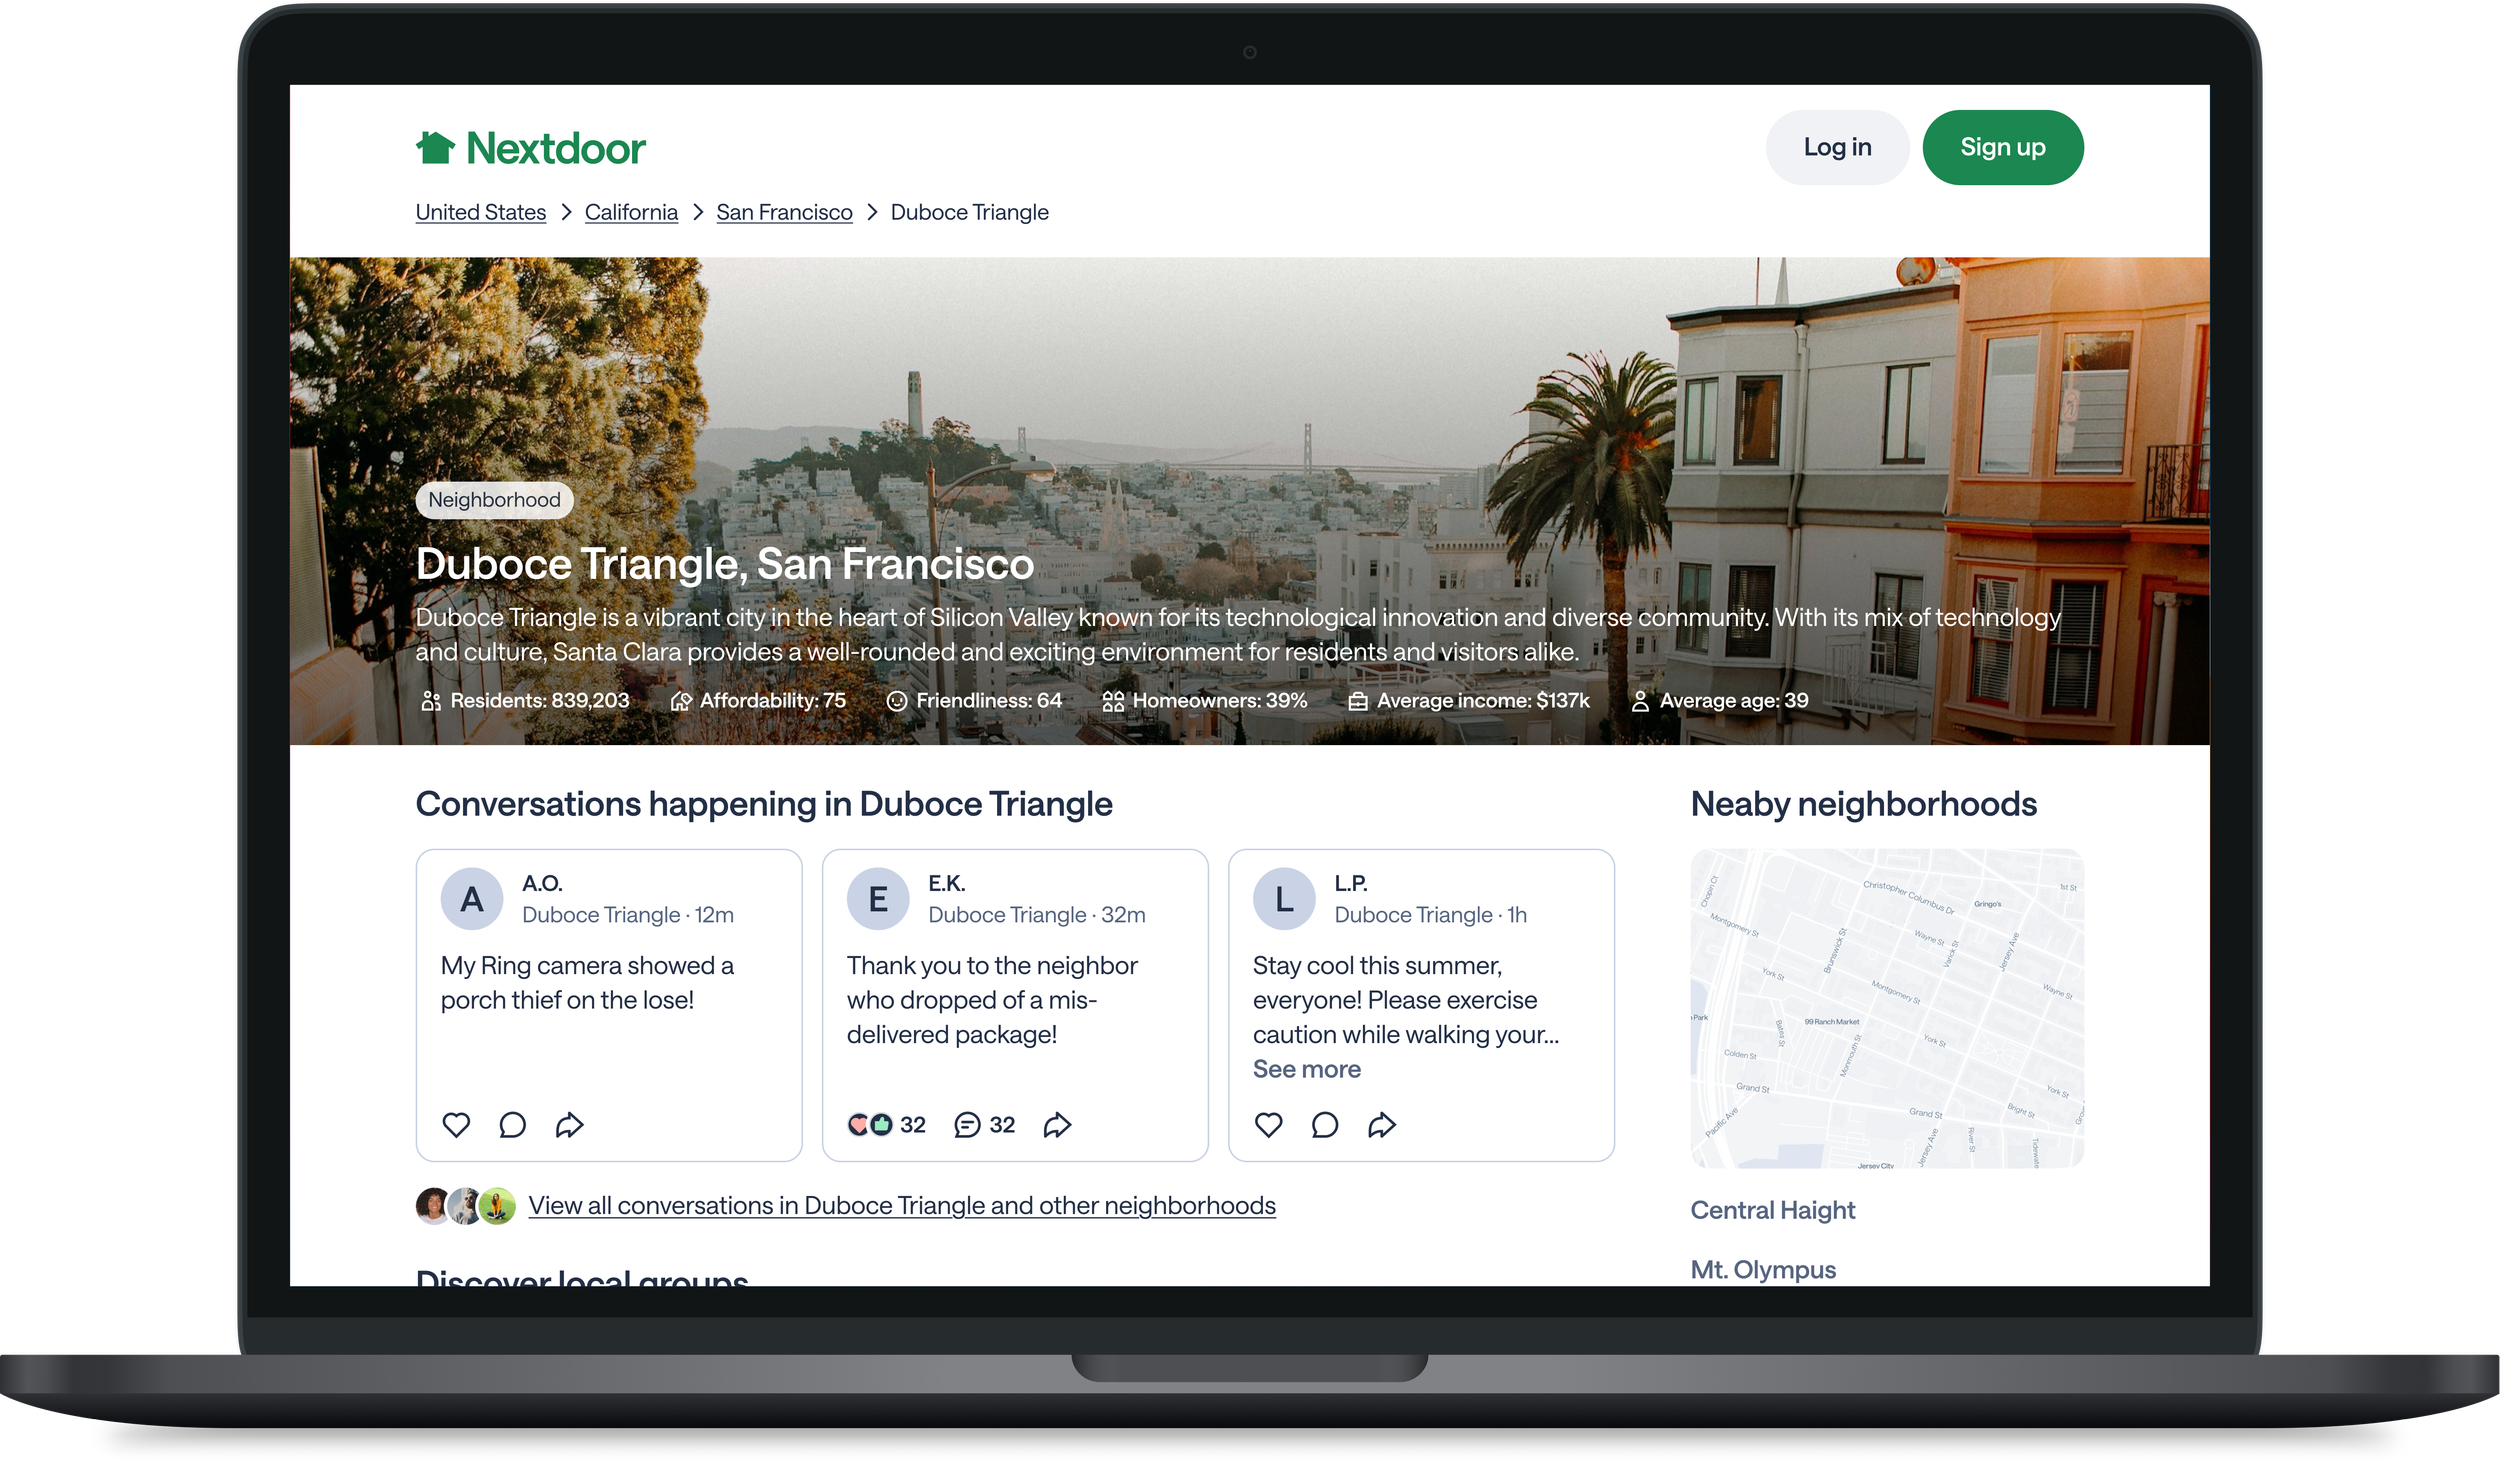This screenshot has width=2500, height=1462.
Task: Click the green Sign up button
Action: [x=2002, y=147]
